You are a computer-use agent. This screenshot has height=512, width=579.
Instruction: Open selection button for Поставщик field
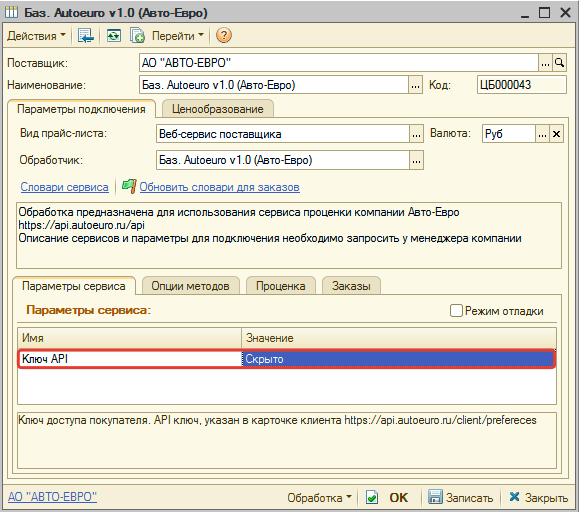click(545, 63)
